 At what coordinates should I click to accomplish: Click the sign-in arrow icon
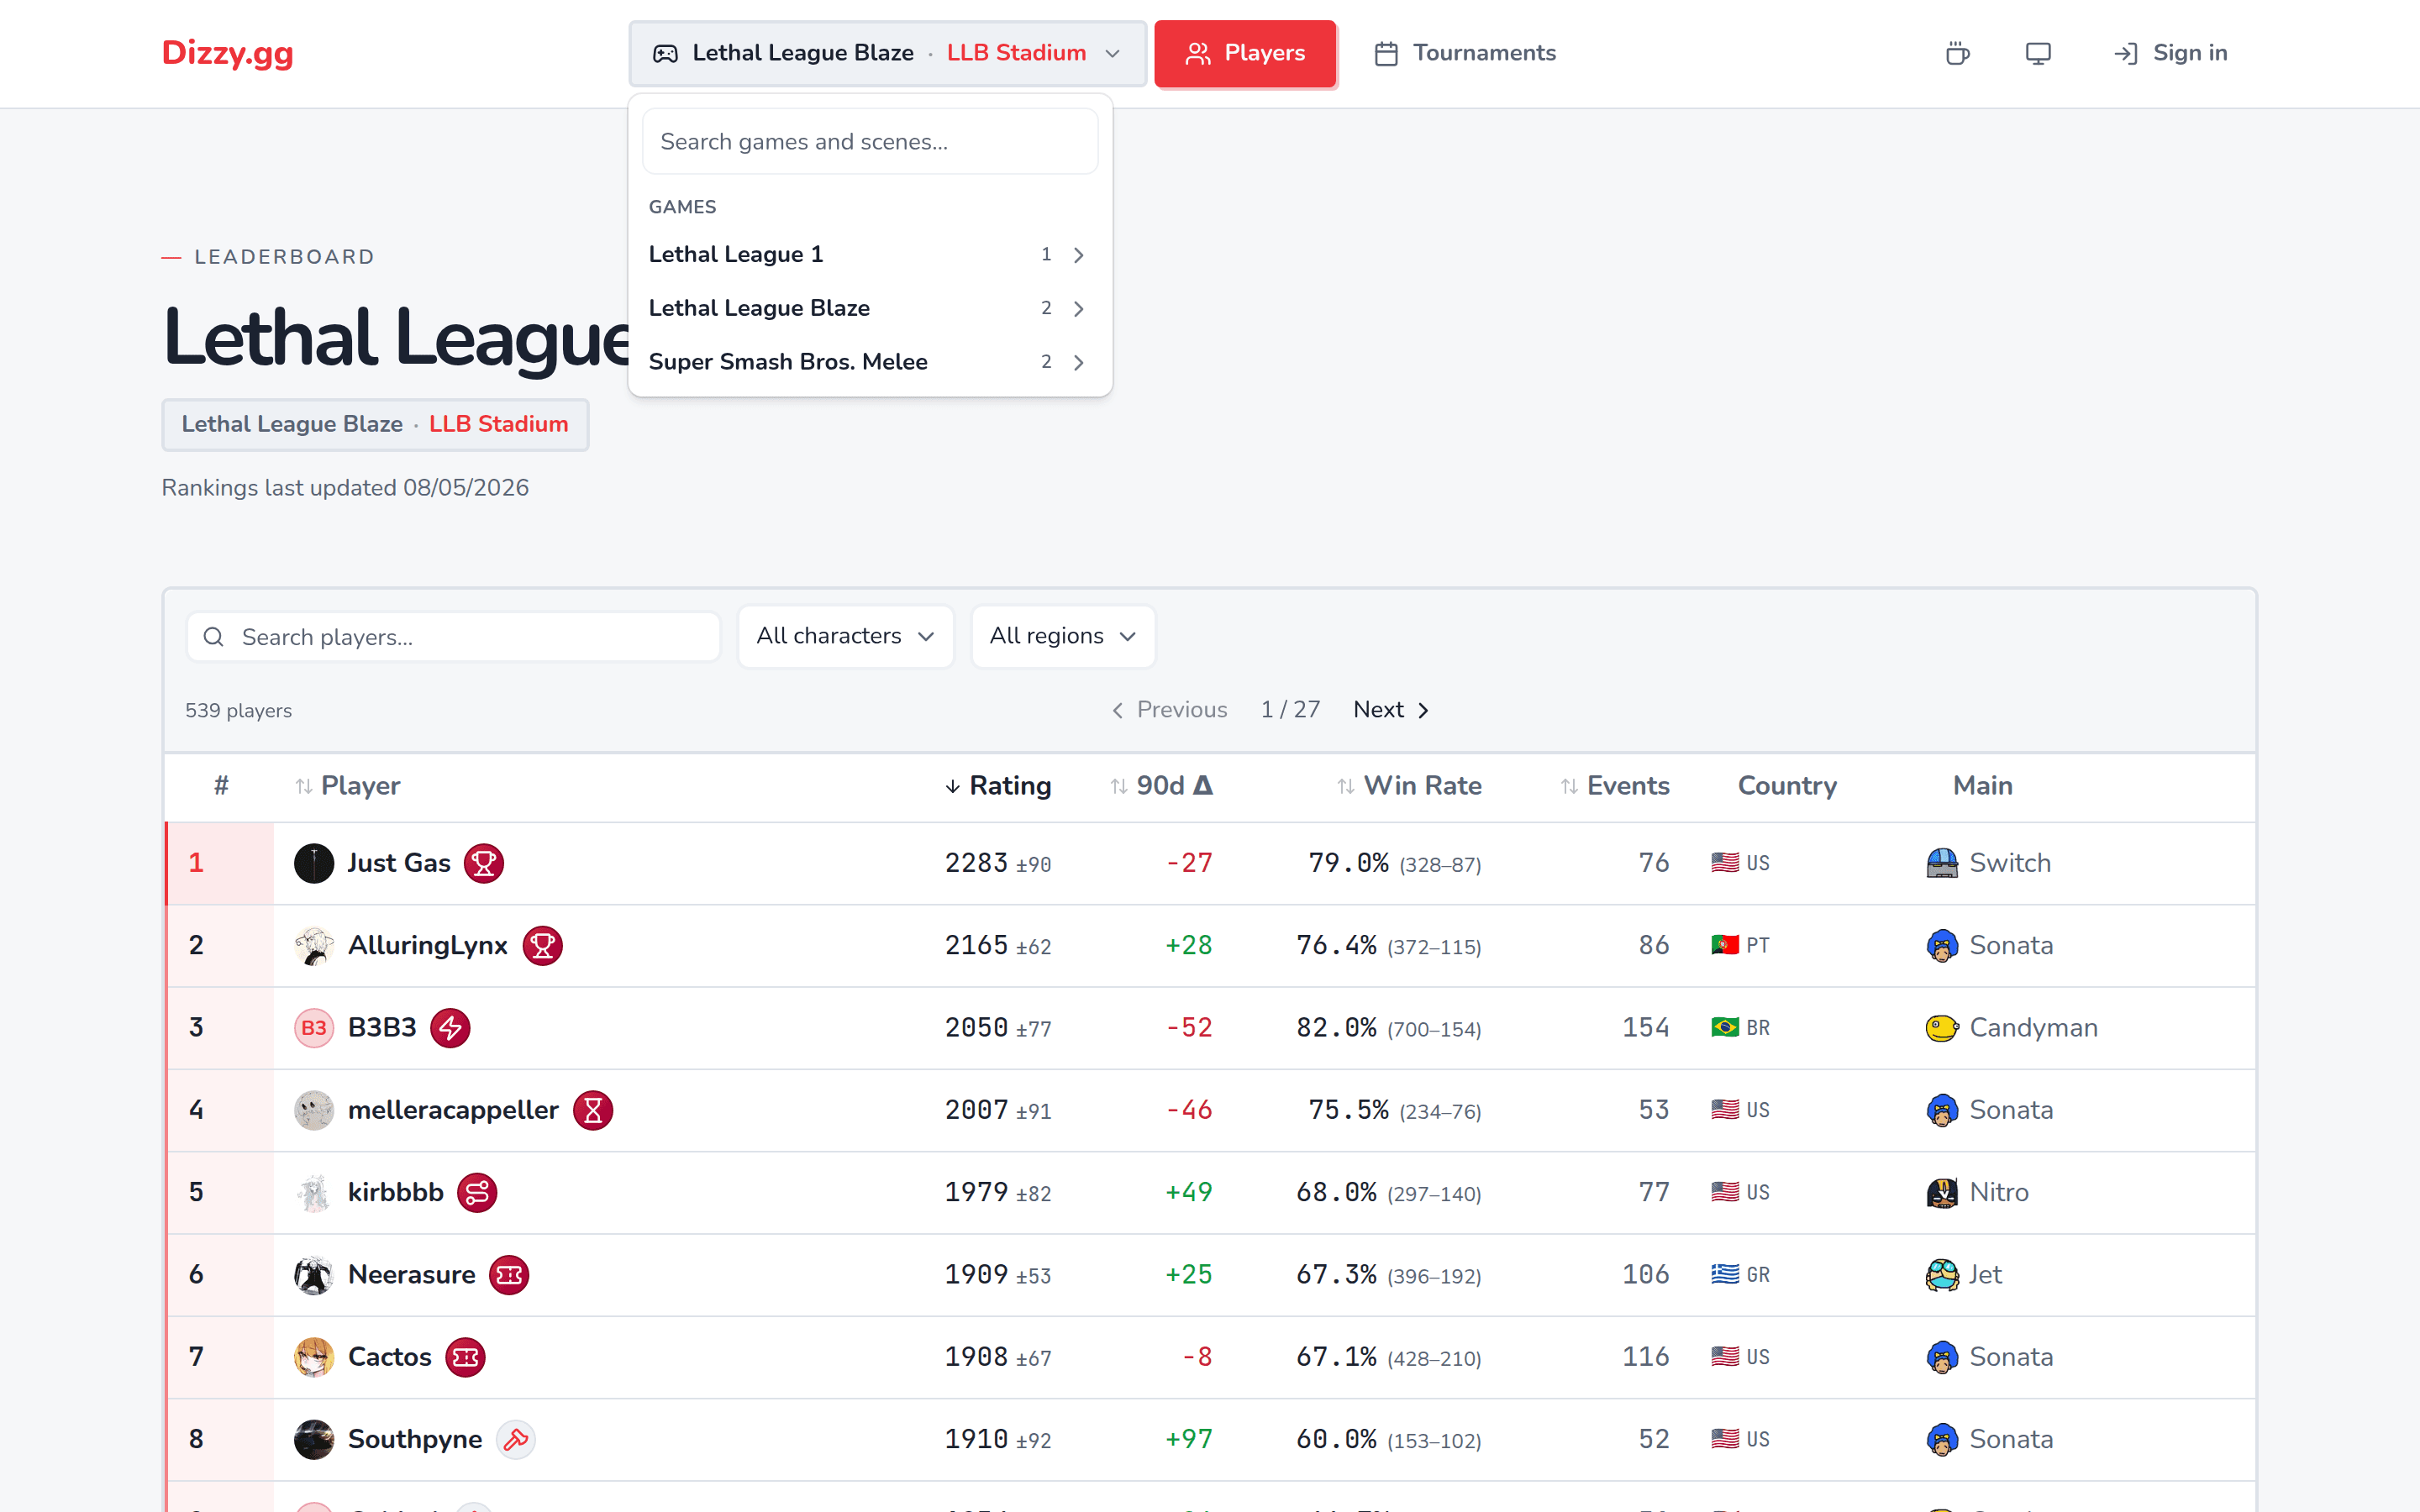click(2126, 53)
